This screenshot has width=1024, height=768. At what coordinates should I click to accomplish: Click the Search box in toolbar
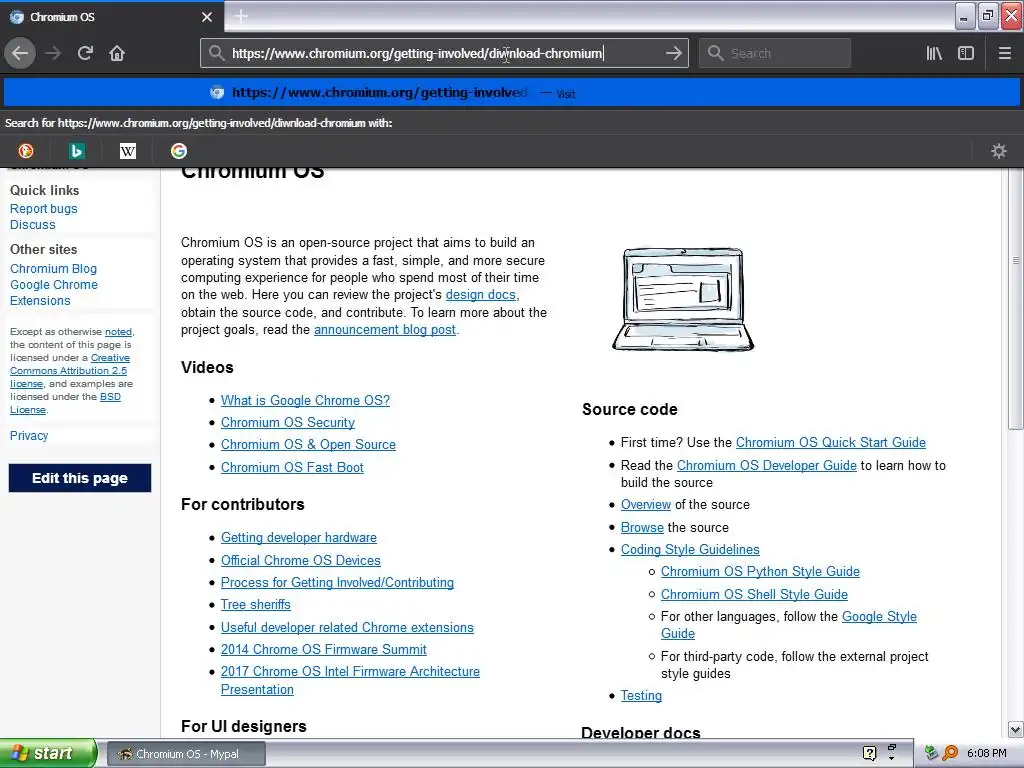(x=775, y=54)
